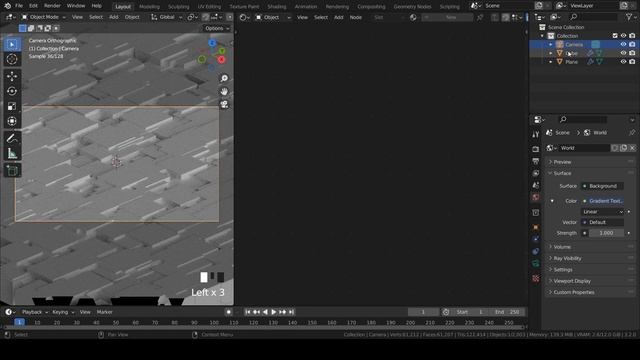Disable Camera in renders
The width and height of the screenshot is (640, 360).
tap(632, 44)
